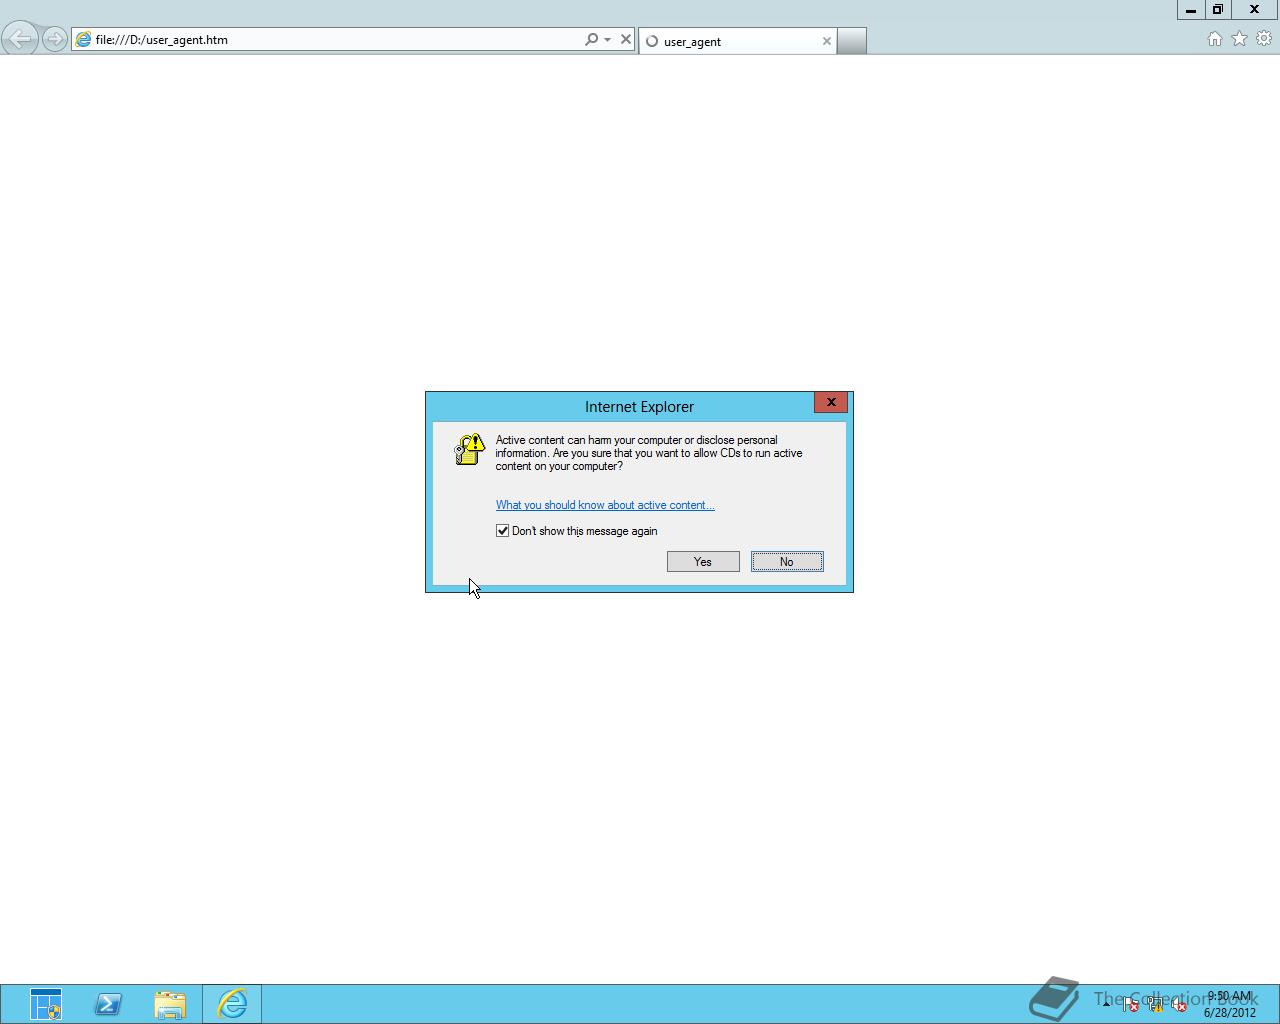The image size is (1280, 1024).
Task: Open Server Manager from the taskbar
Action: coord(46,1004)
